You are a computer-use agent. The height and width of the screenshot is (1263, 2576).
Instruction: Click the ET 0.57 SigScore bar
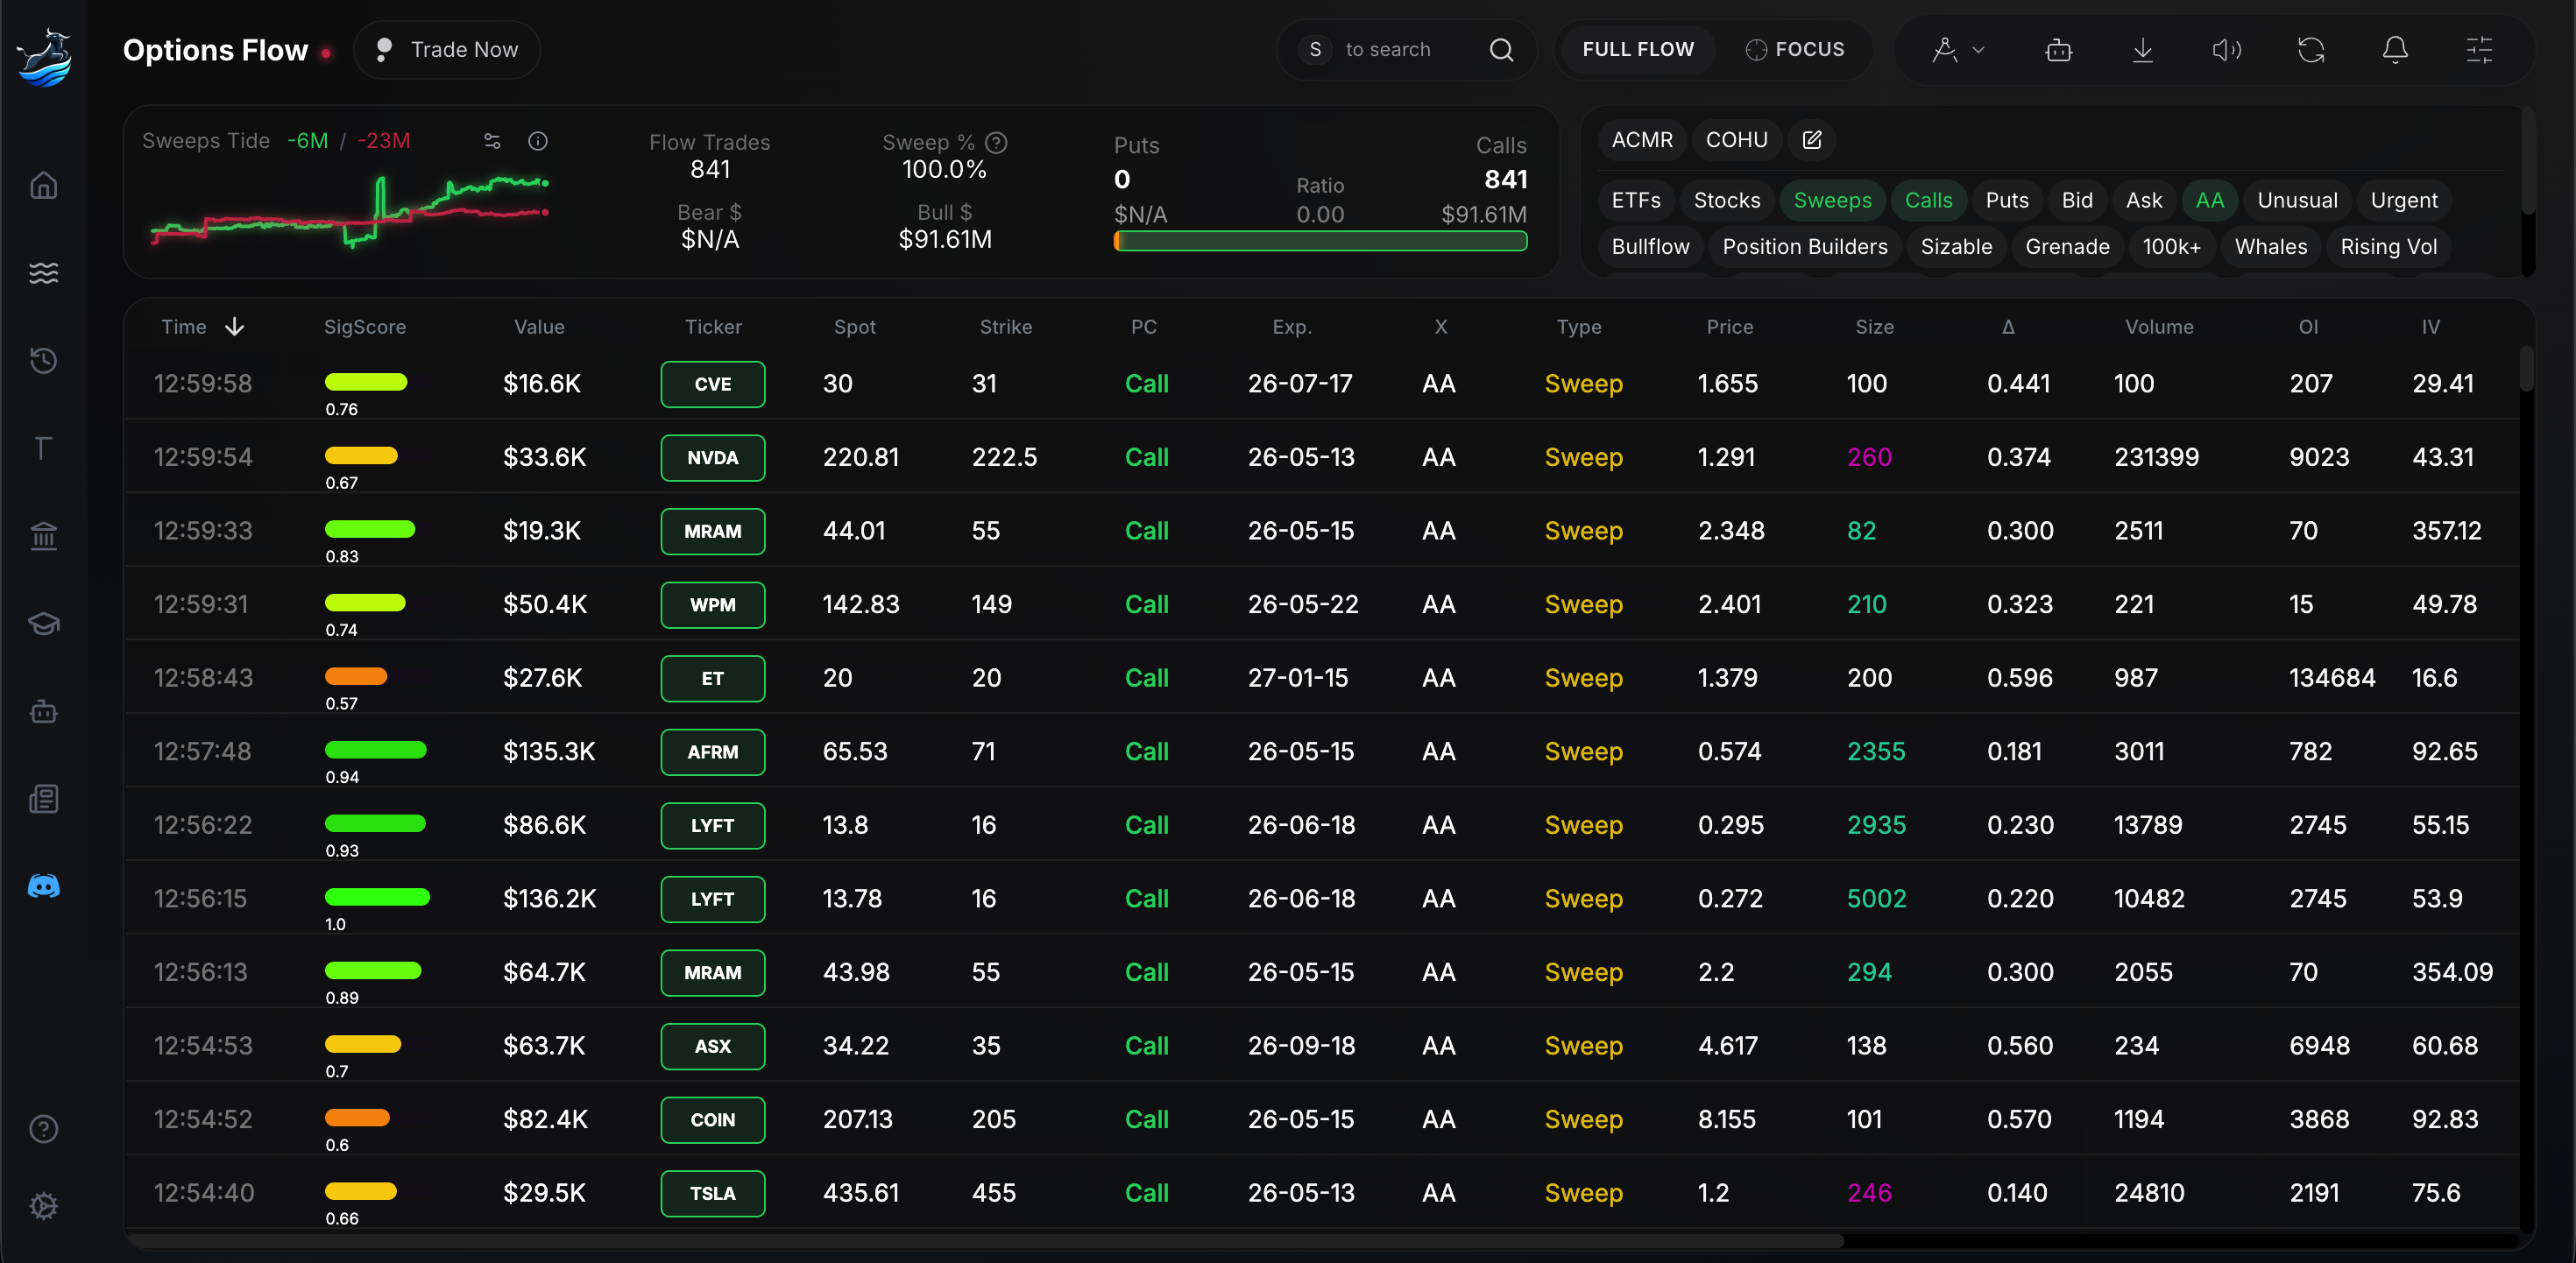click(x=356, y=676)
